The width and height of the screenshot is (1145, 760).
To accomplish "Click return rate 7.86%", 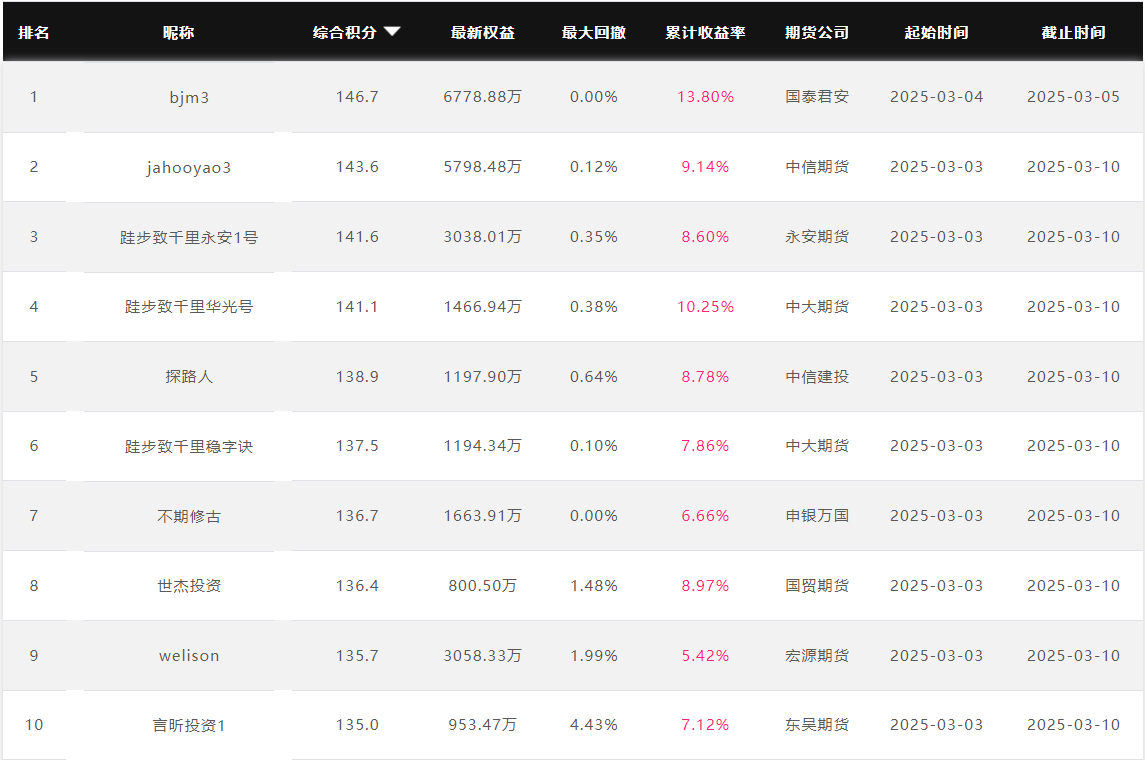I will point(705,445).
